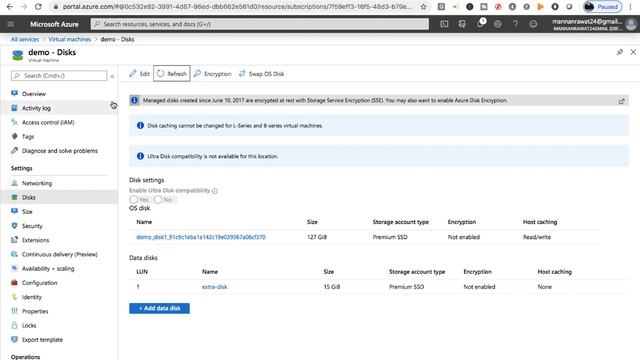Click Swap OS Disk

[x=261, y=74]
